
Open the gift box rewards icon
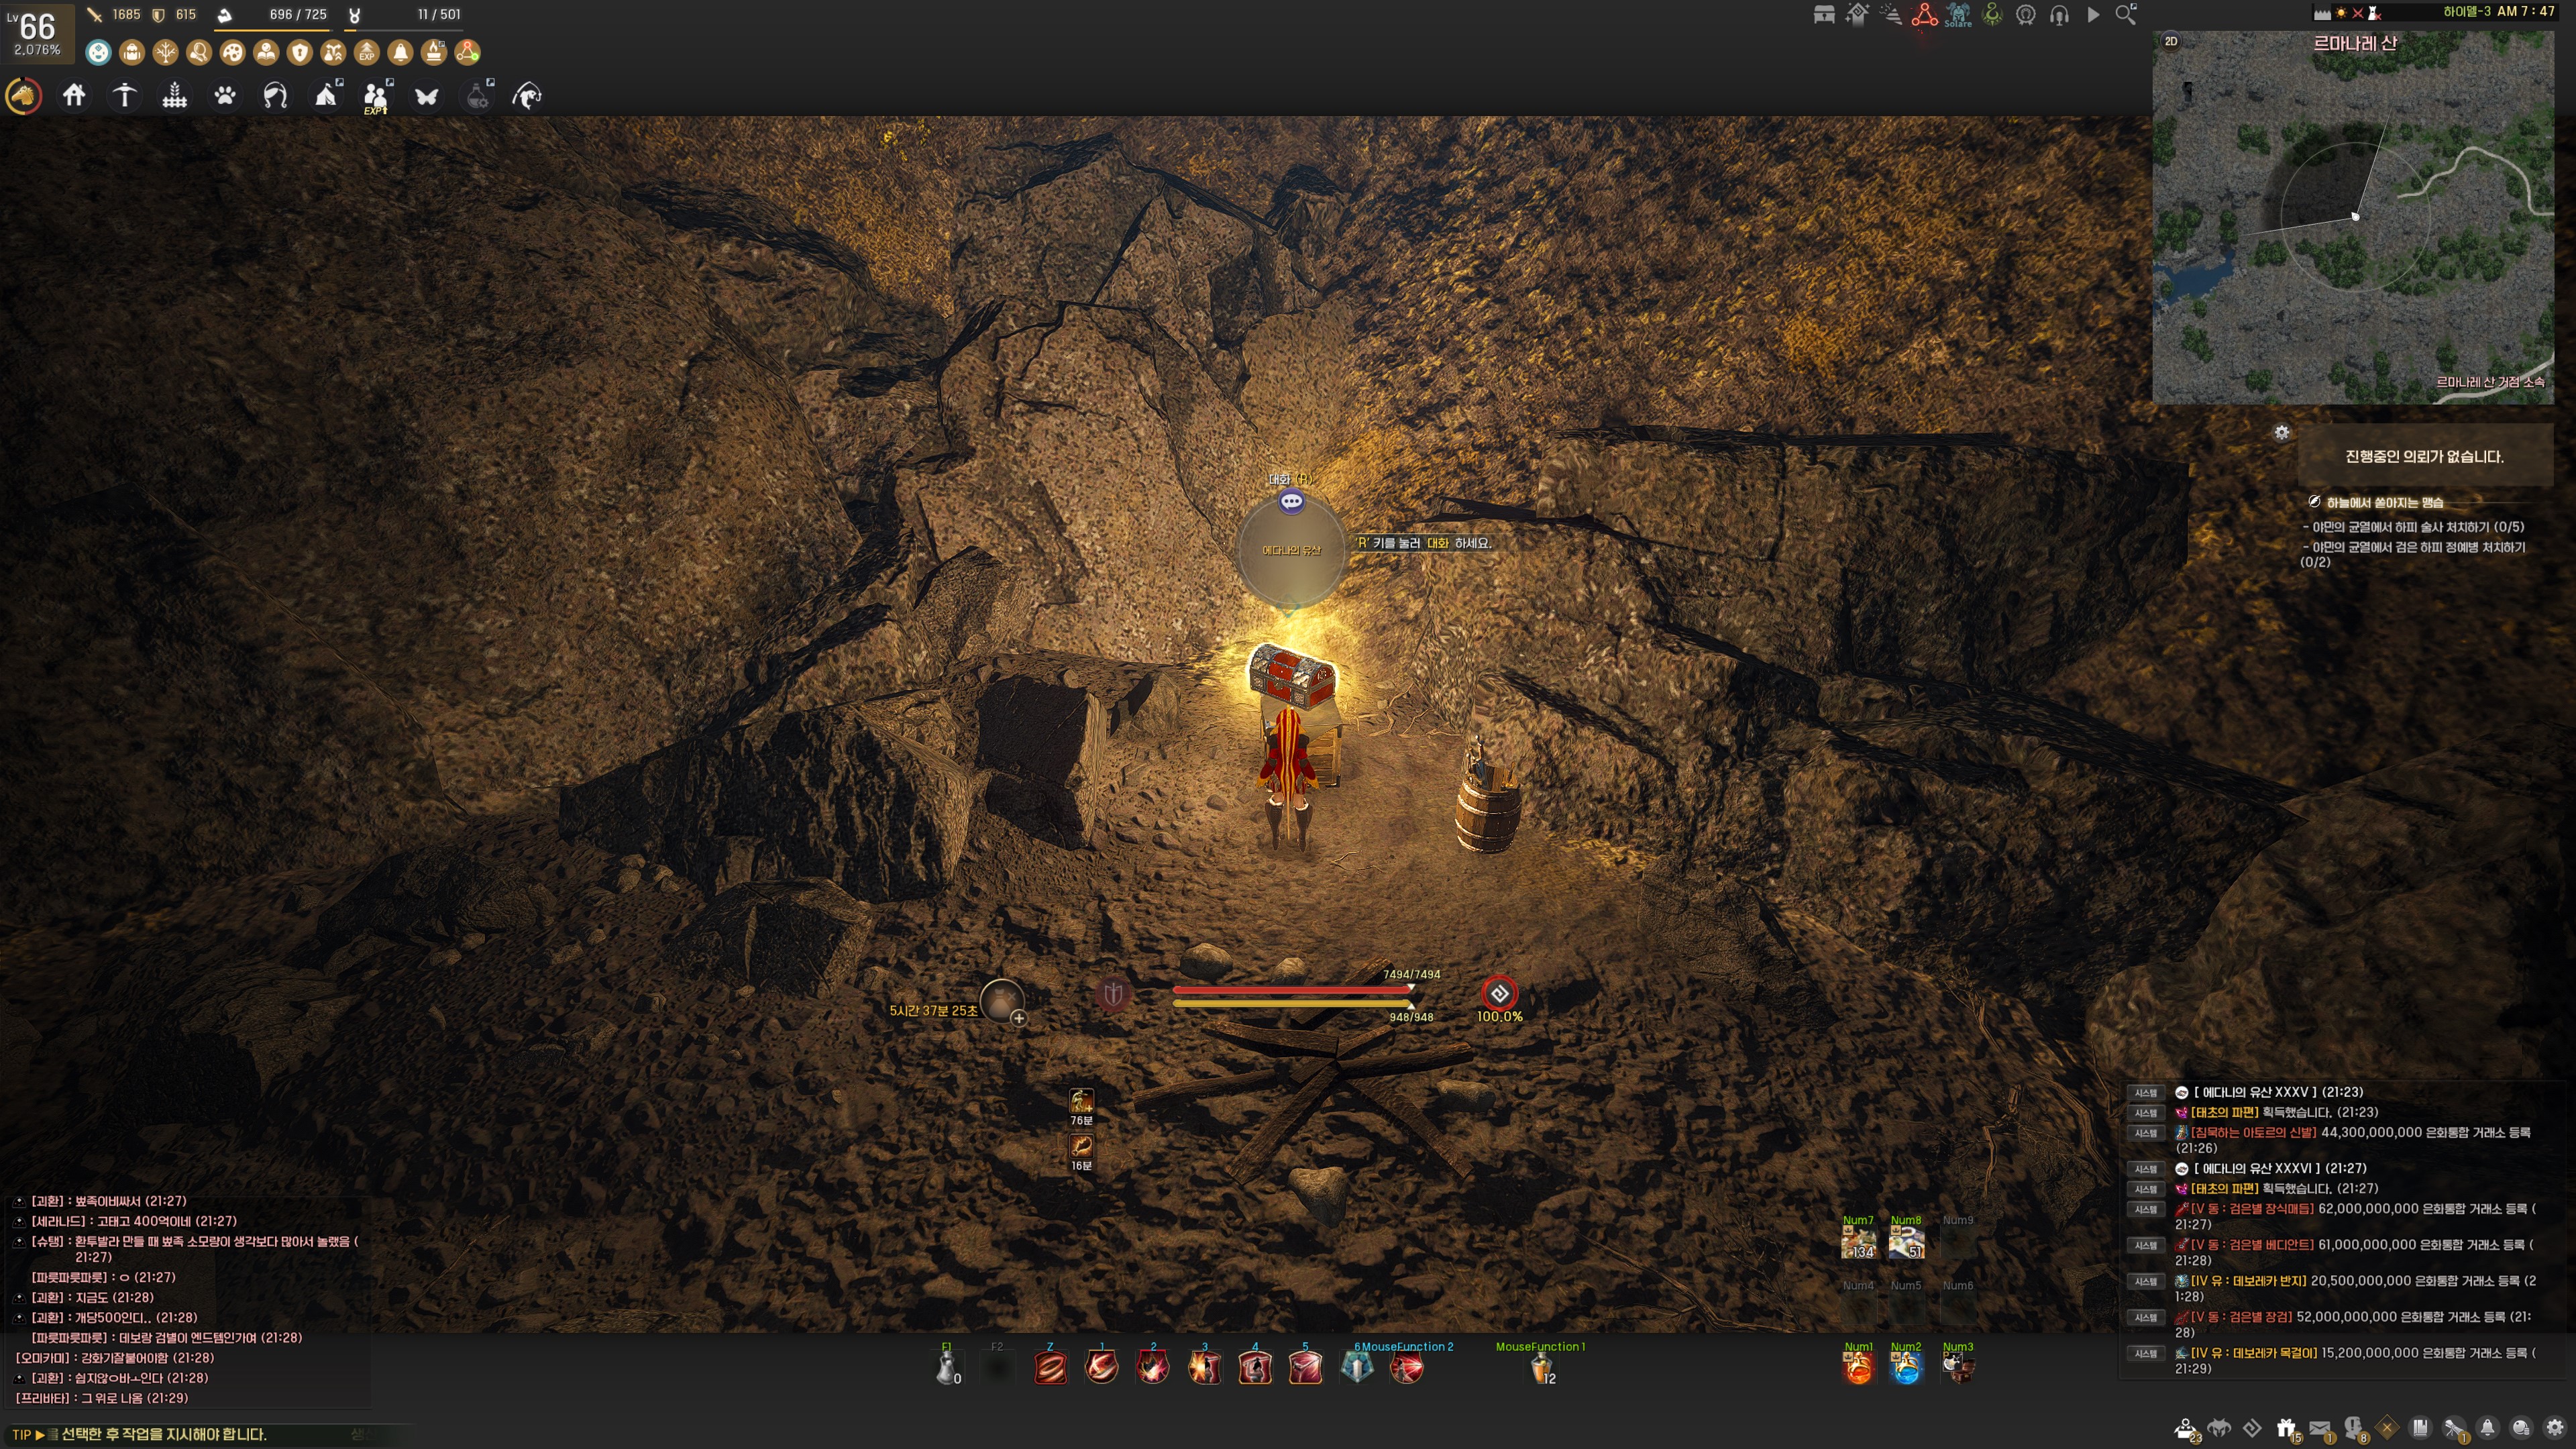(x=2286, y=1428)
